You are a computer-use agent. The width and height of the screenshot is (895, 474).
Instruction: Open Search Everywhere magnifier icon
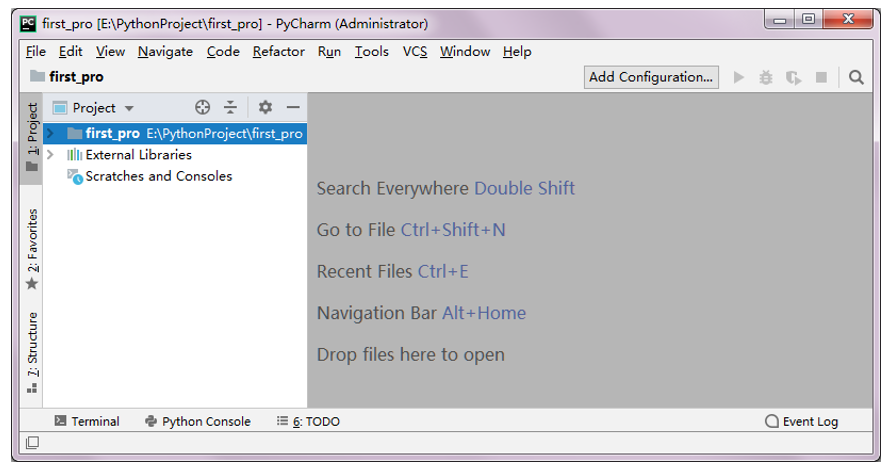856,77
